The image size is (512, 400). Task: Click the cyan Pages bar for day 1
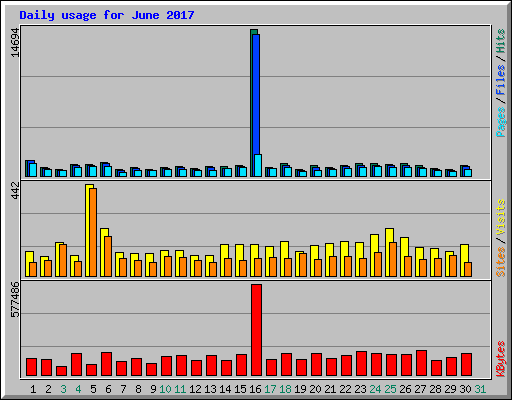[x=33, y=170]
